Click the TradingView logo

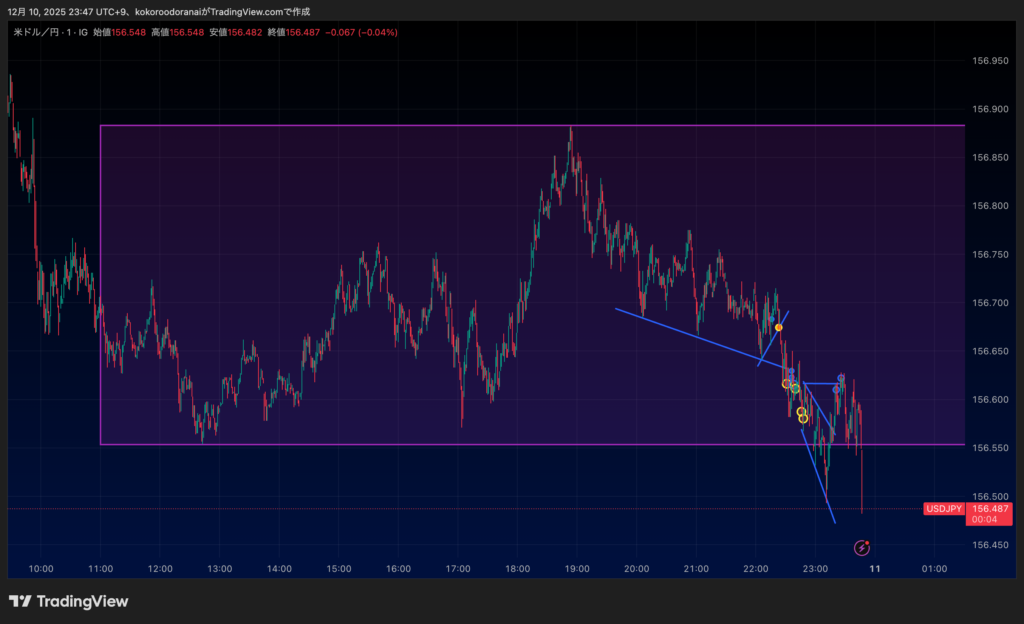69,601
